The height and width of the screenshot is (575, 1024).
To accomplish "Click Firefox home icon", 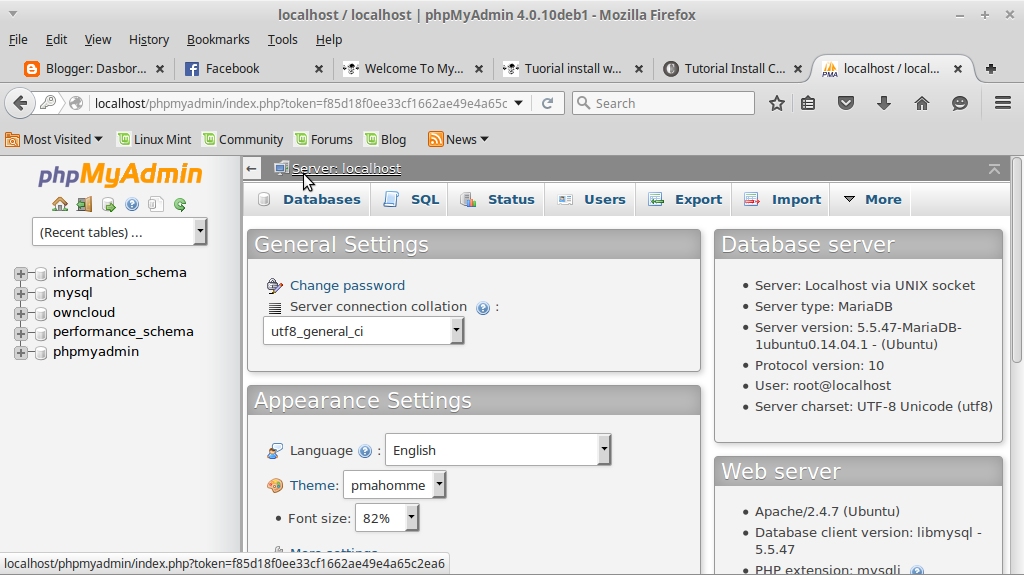I will point(921,103).
